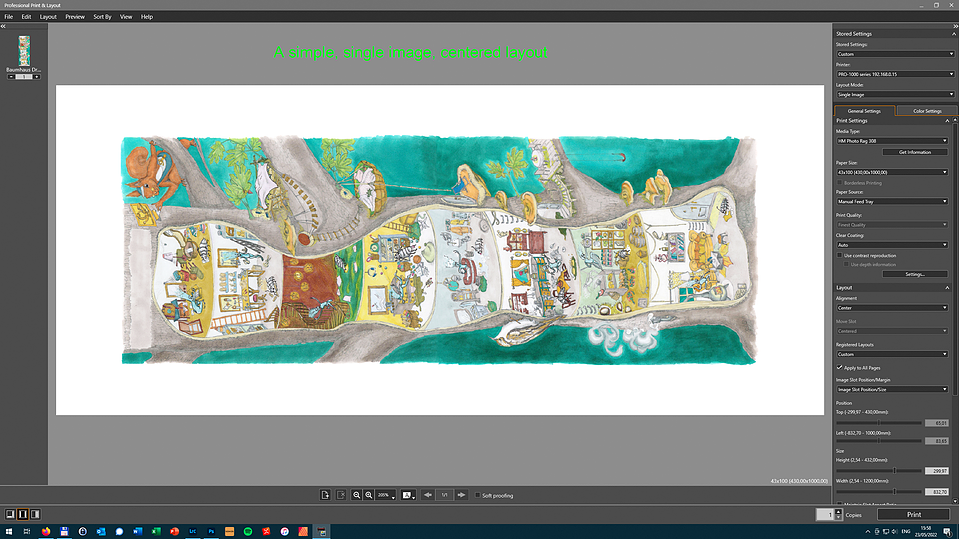The width and height of the screenshot is (959, 539).
Task: Open Photoshop from the taskbar
Action: pyautogui.click(x=211, y=532)
